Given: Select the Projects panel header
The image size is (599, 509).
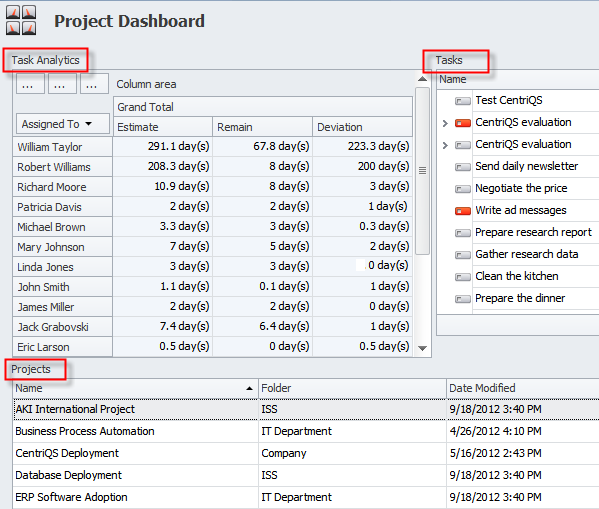Looking at the screenshot, I should (x=31, y=369).
